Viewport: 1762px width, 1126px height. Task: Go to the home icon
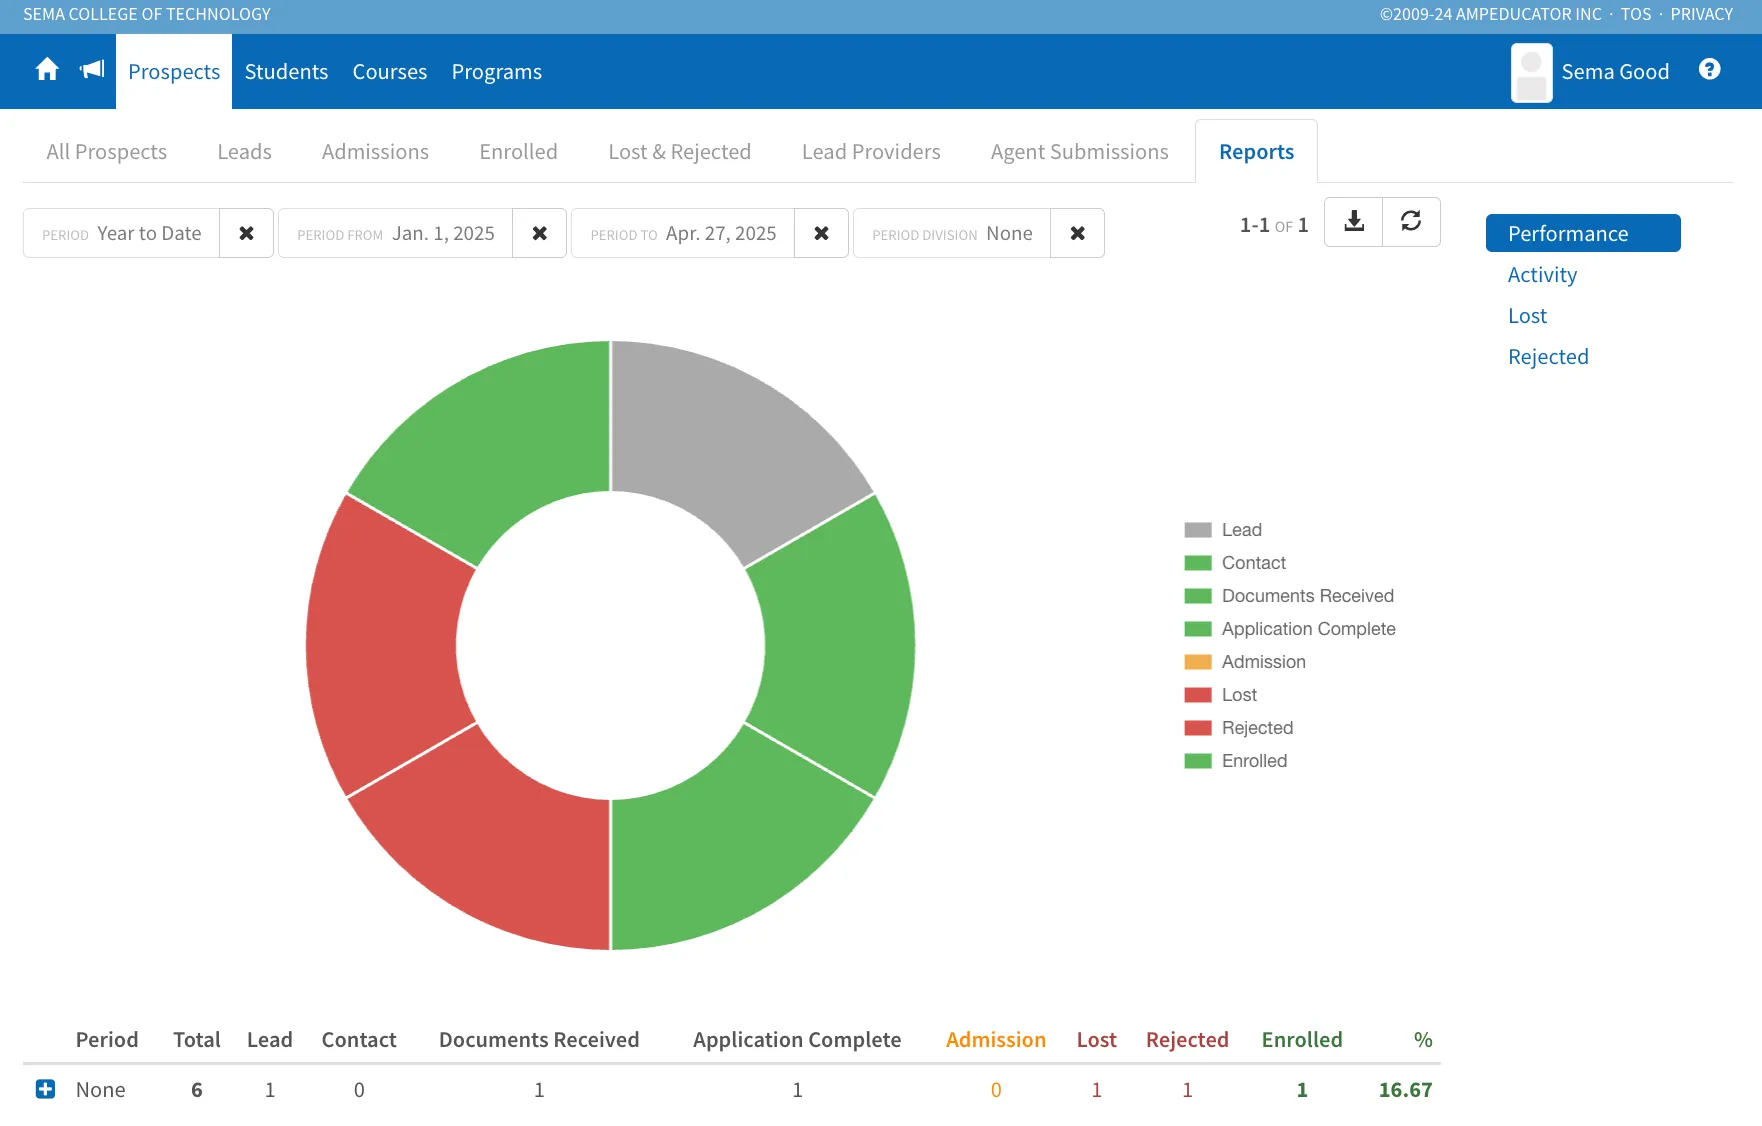click(47, 70)
